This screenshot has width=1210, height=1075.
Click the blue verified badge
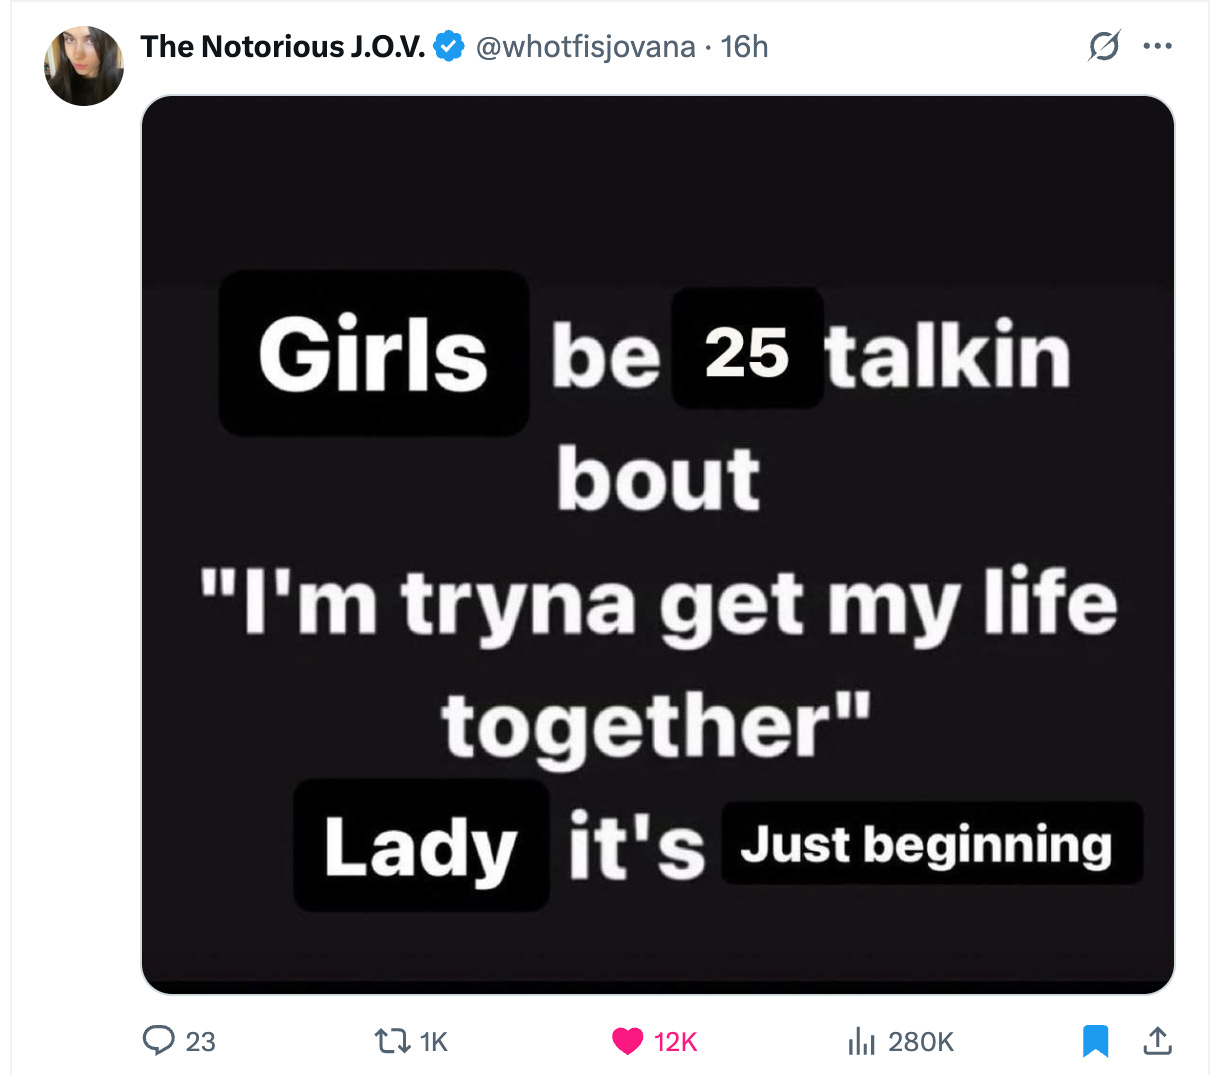coord(449,46)
